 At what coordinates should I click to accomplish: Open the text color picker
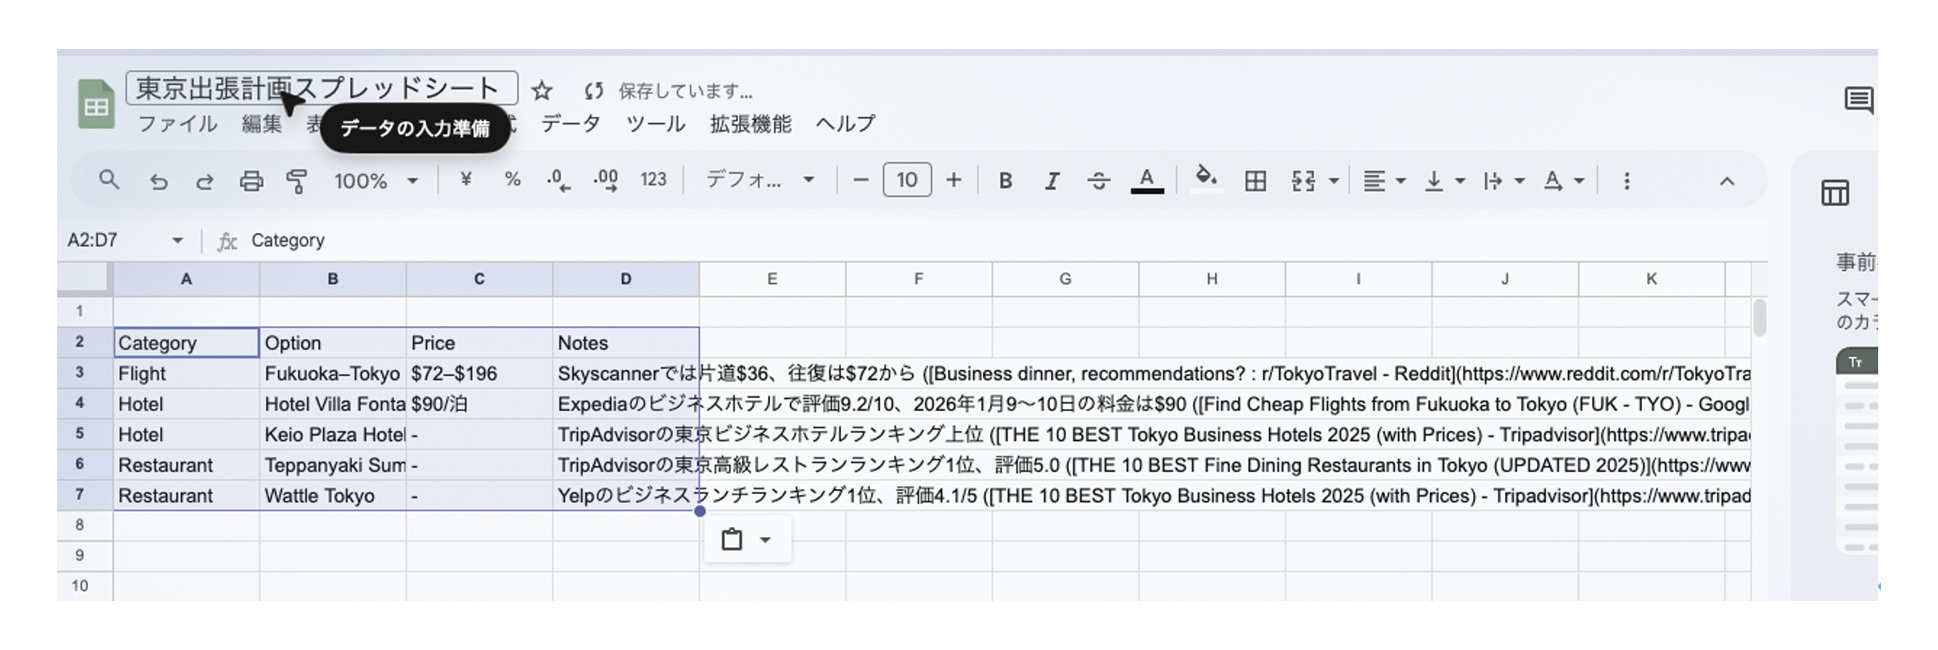1147,181
